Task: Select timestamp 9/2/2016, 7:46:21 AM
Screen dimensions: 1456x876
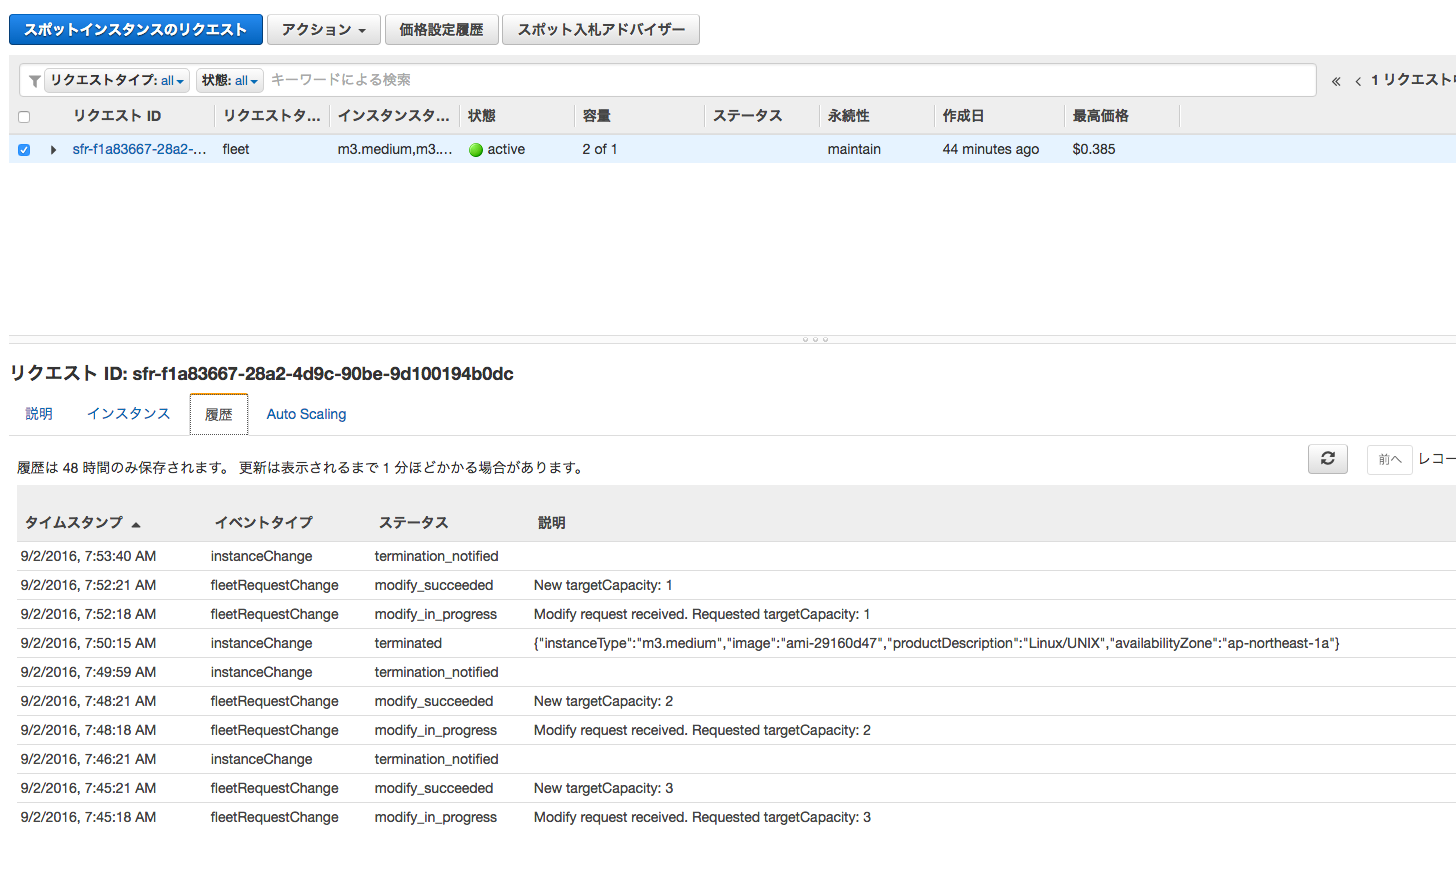Action: coord(88,759)
